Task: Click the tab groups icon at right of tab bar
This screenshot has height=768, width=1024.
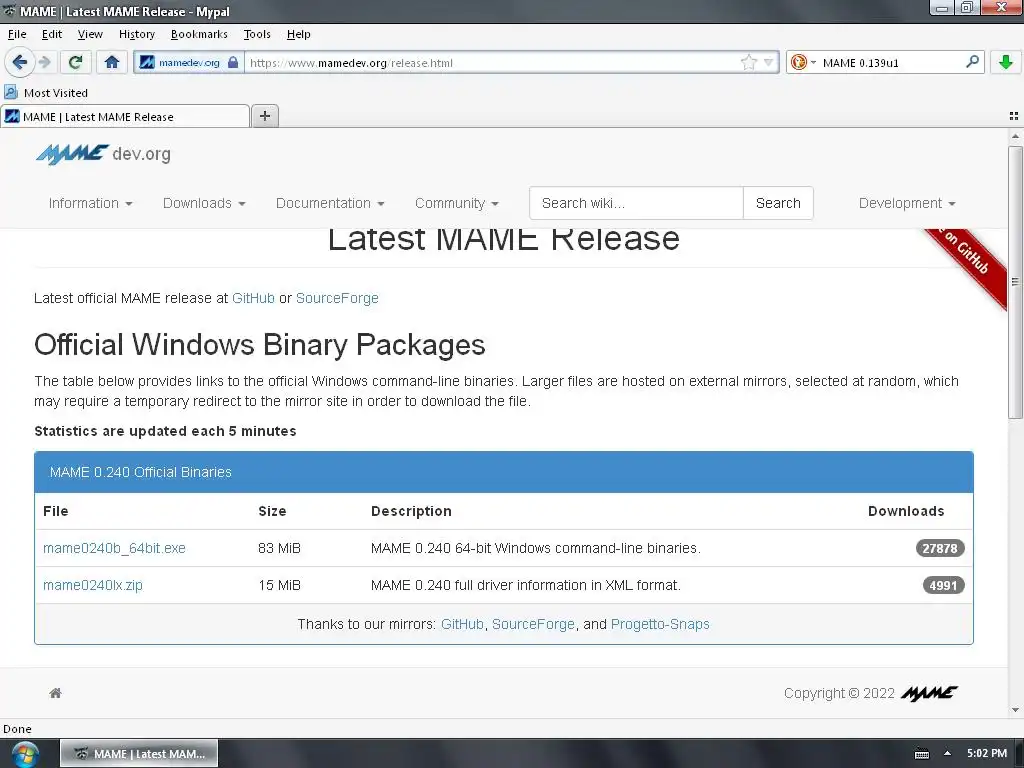Action: click(1014, 116)
